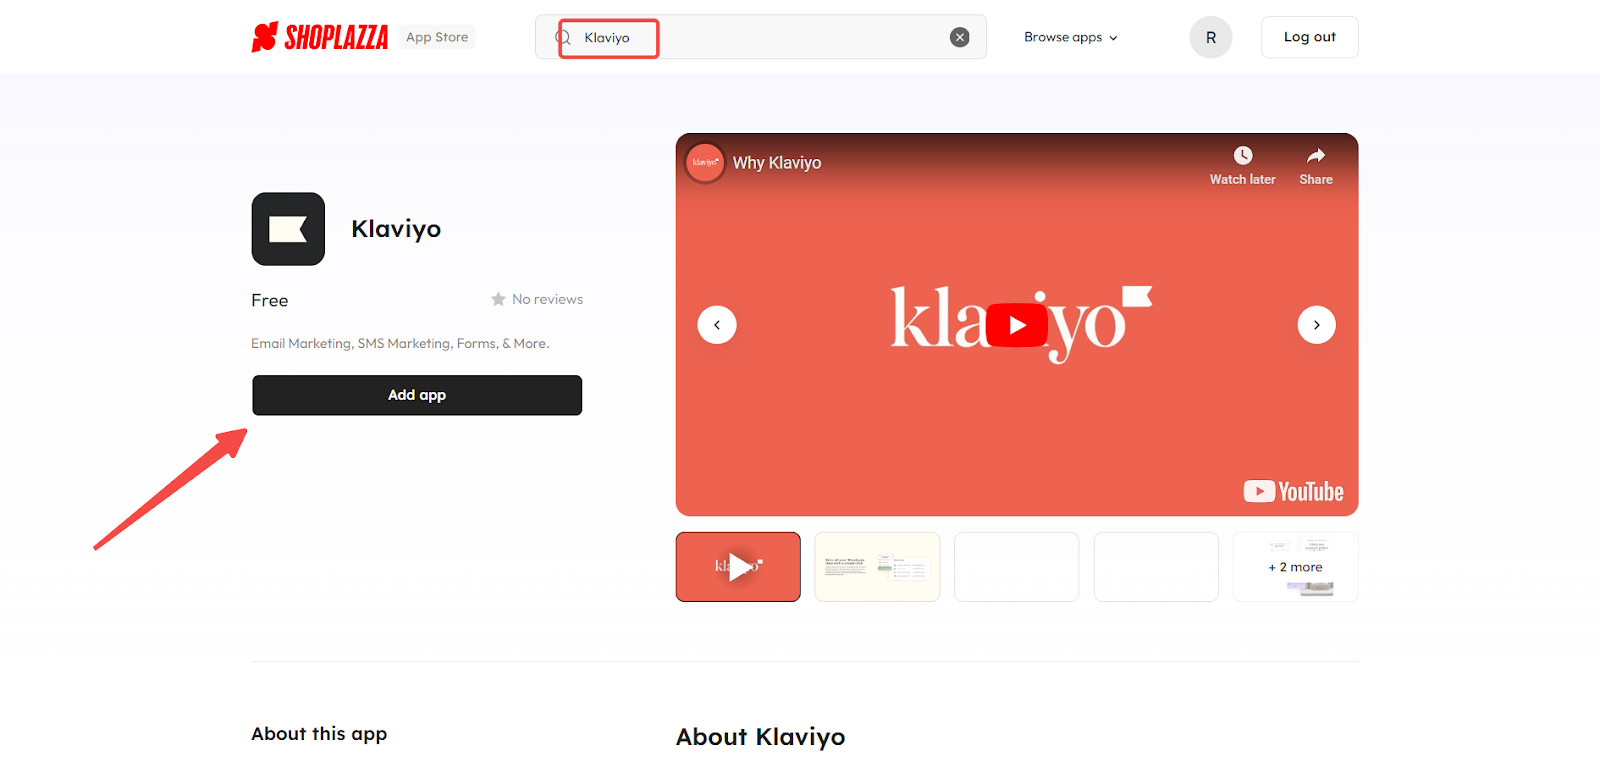The width and height of the screenshot is (1600, 762).
Task: Open the video on YouTube logo
Action: [x=1293, y=491]
